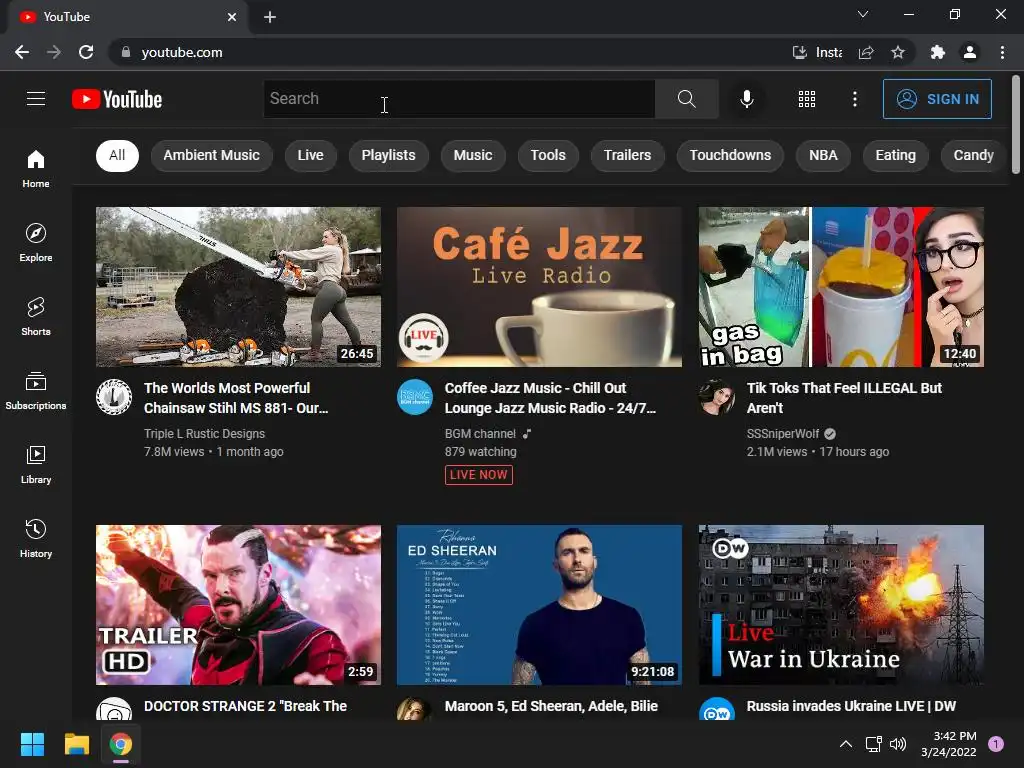Open Library in sidebar
This screenshot has width=1024, height=768.
pyautogui.click(x=36, y=464)
